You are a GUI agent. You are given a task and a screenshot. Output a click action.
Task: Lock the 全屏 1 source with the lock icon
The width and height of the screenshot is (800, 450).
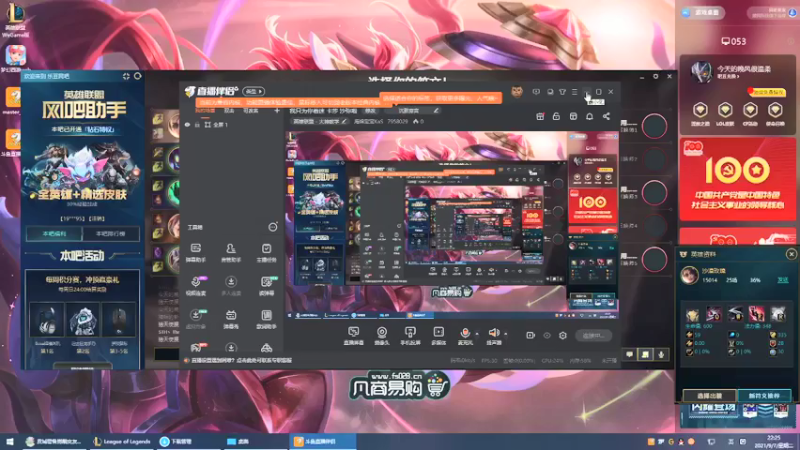click(197, 124)
